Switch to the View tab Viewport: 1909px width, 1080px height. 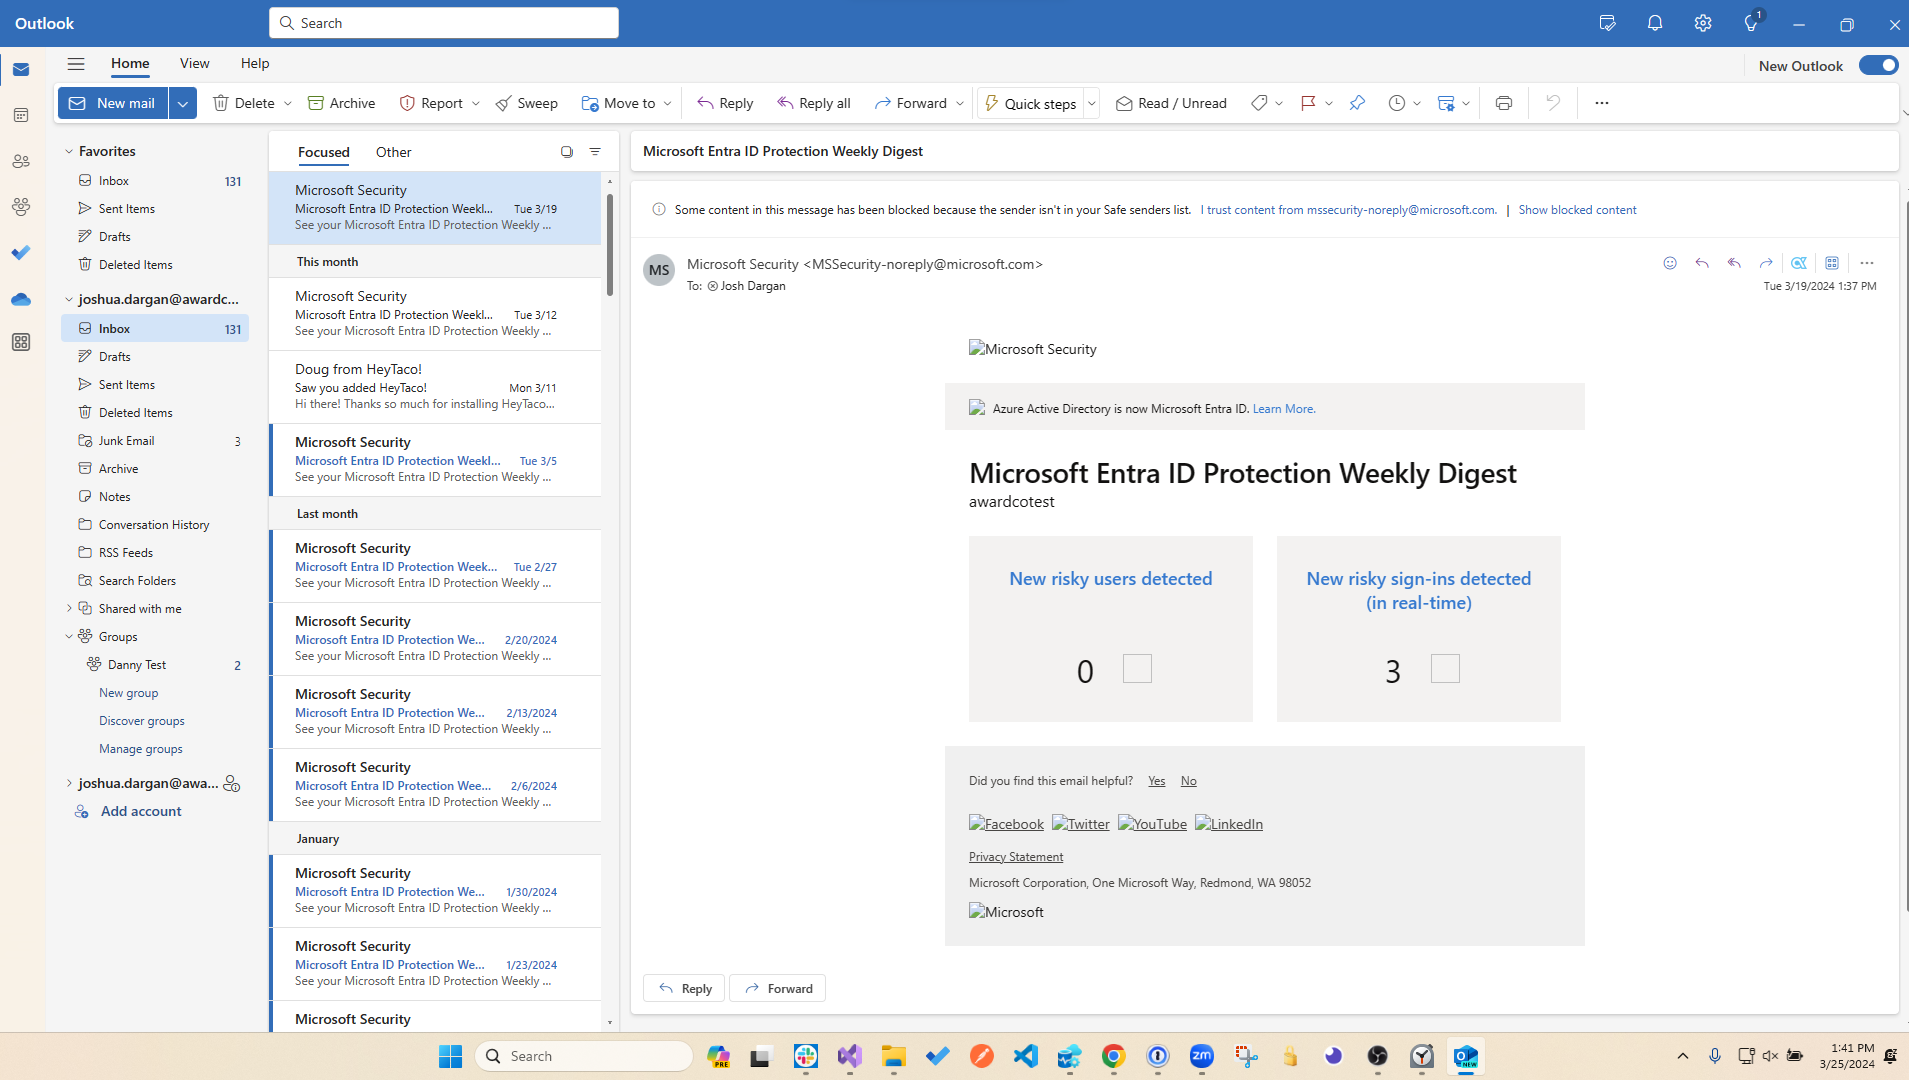click(x=194, y=62)
